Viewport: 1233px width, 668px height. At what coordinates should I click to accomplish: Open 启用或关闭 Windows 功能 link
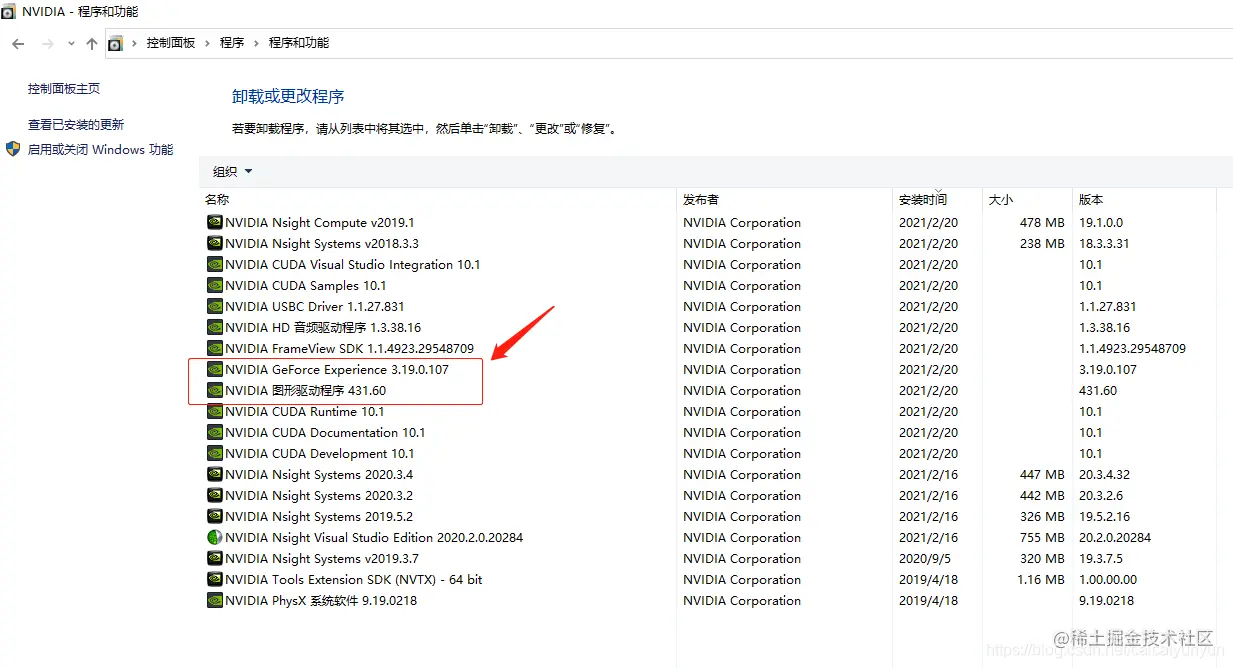click(x=101, y=150)
